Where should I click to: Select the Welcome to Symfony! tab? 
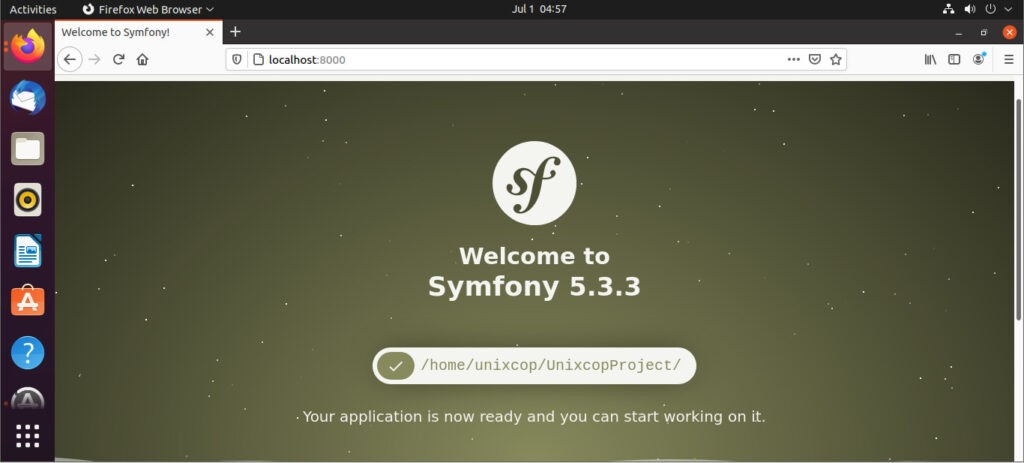(x=138, y=32)
